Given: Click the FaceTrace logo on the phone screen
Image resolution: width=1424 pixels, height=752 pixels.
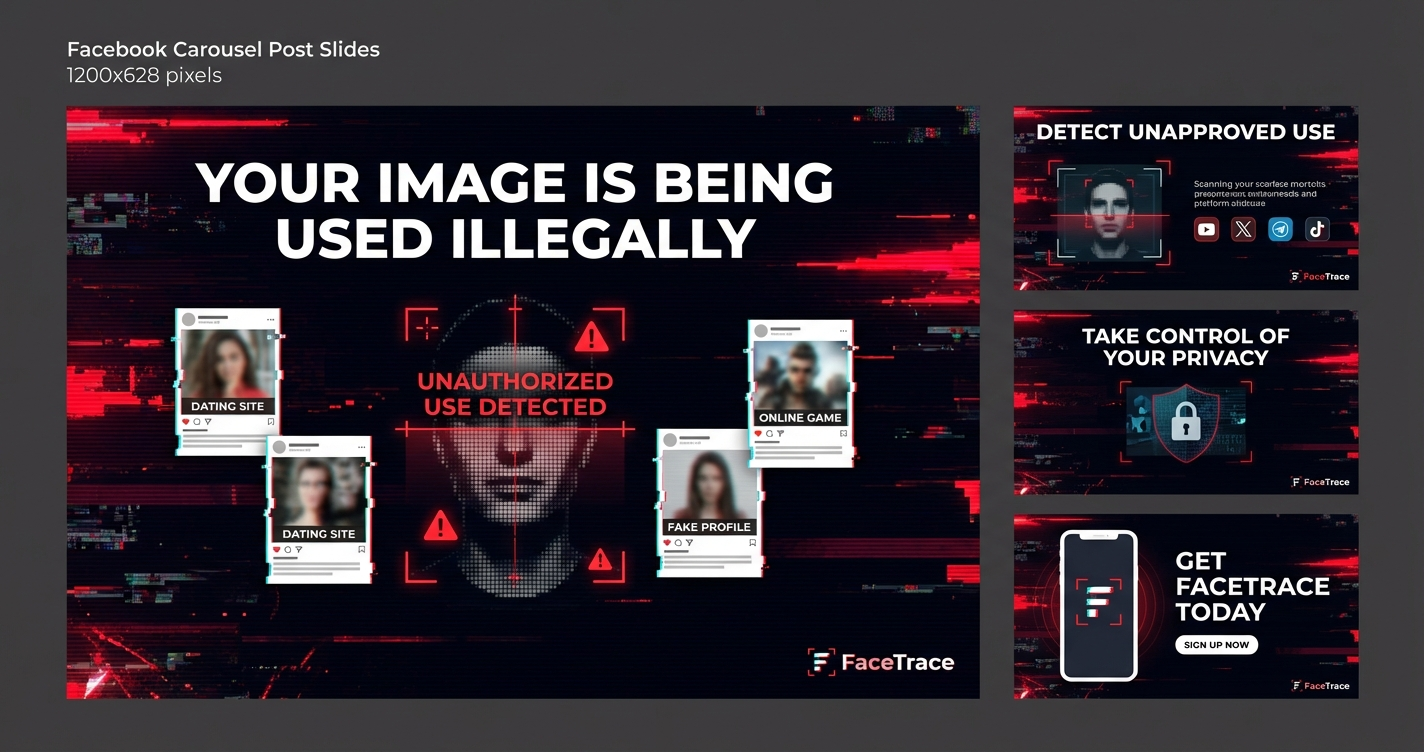Looking at the screenshot, I should [x=1098, y=602].
